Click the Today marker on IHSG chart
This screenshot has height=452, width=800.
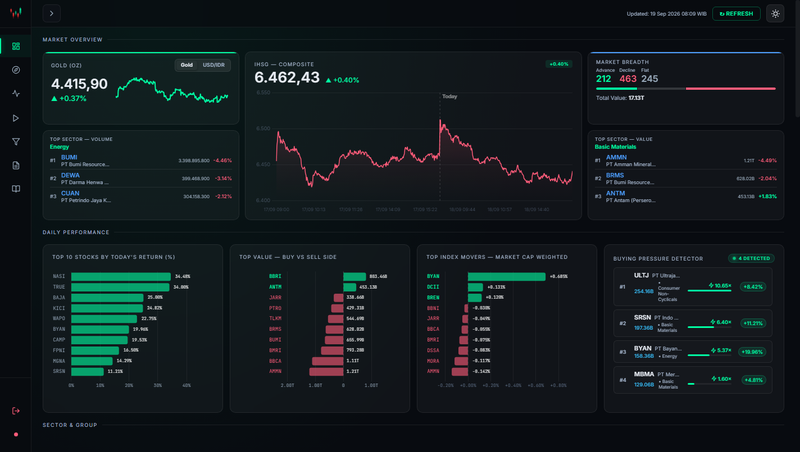pos(449,96)
